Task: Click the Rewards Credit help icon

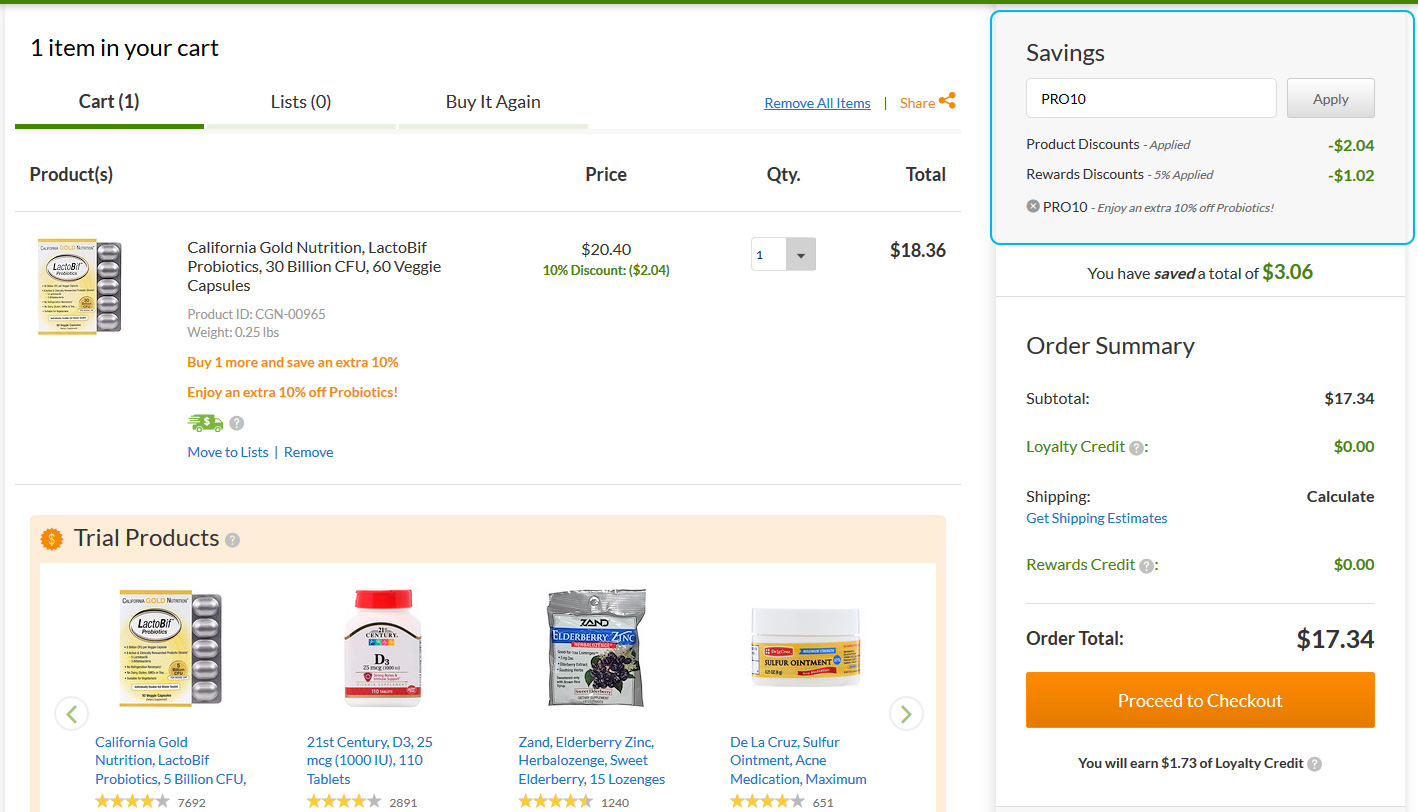Action: pyautogui.click(x=1146, y=566)
